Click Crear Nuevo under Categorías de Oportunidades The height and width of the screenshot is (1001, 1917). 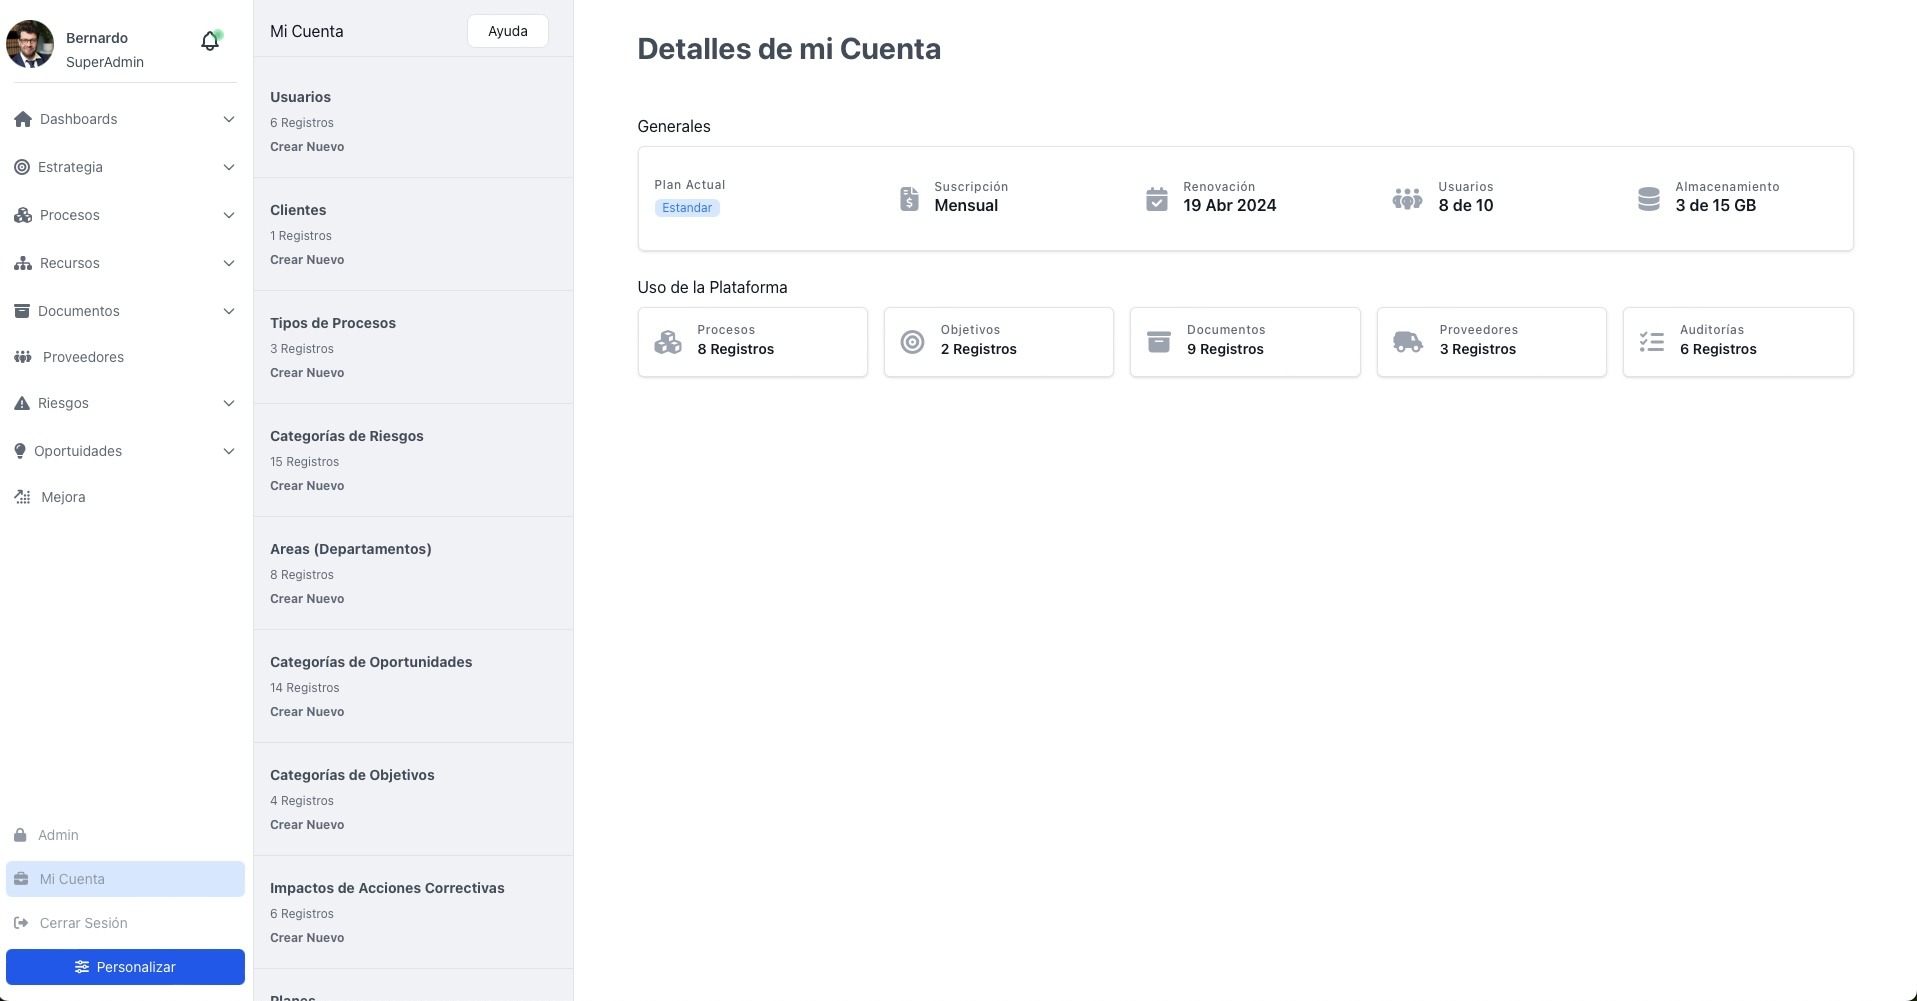[x=307, y=712]
